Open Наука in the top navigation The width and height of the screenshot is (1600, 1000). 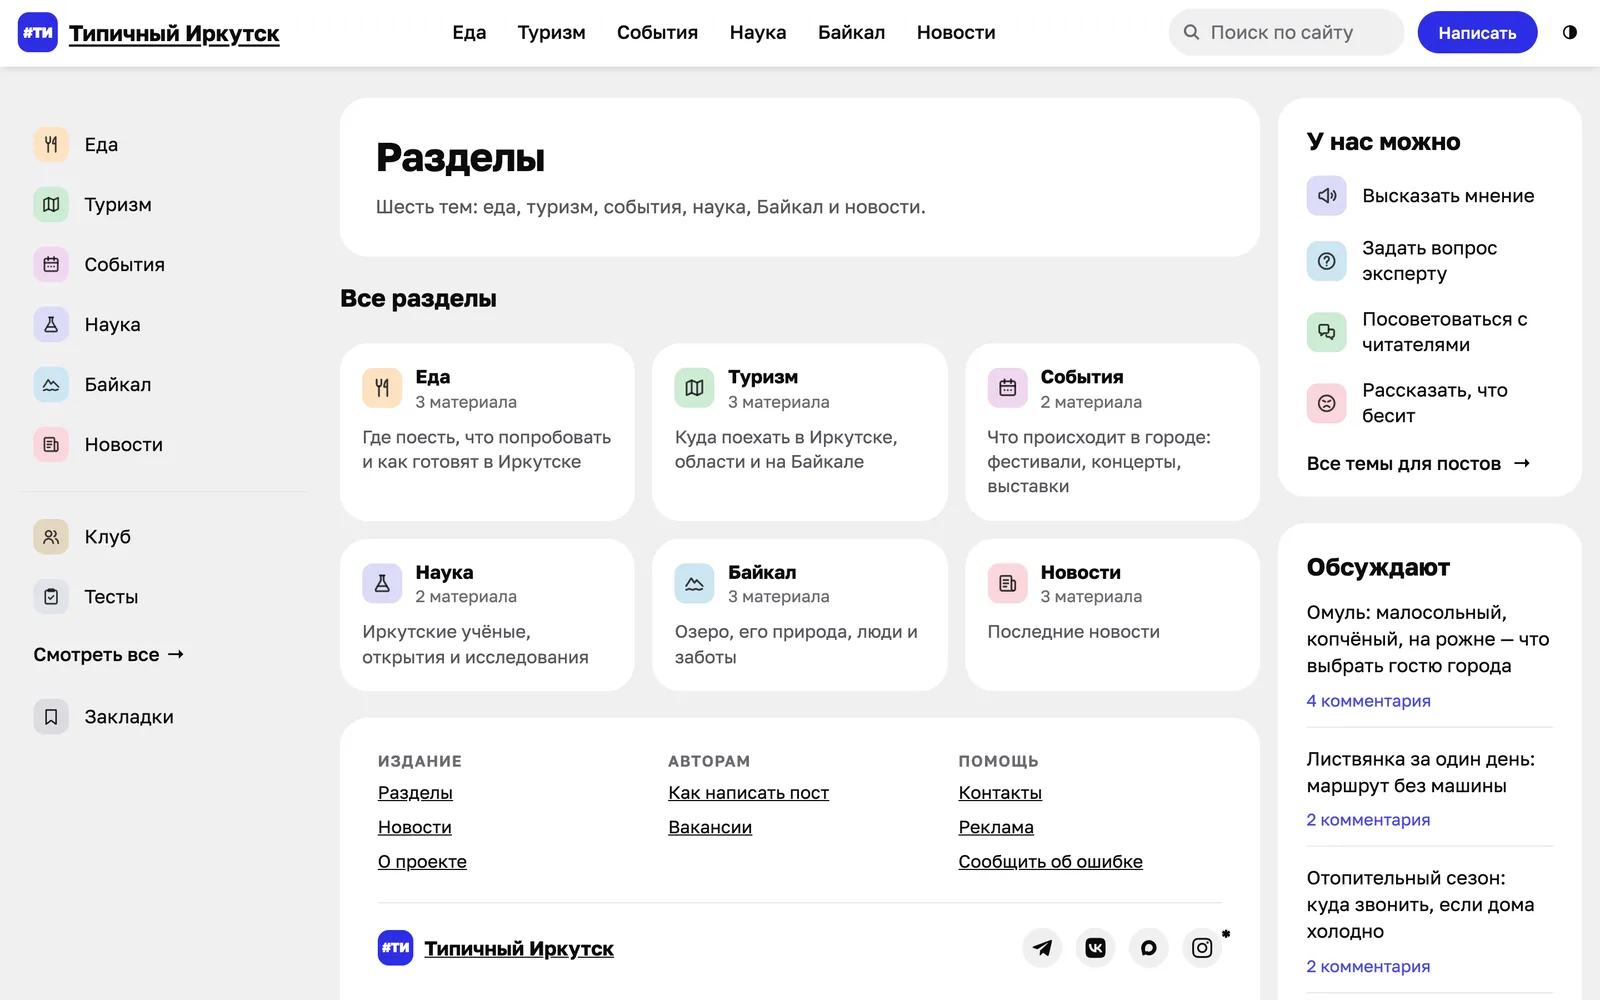[x=758, y=32]
